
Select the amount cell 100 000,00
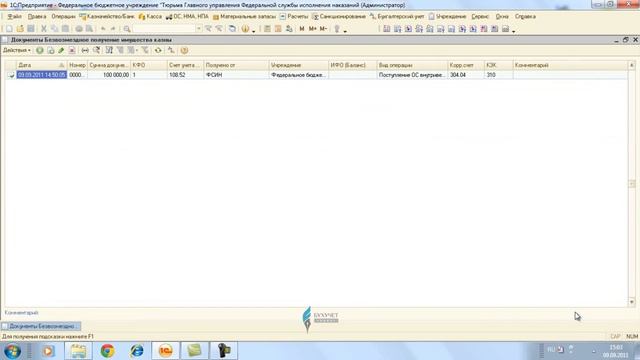109,75
